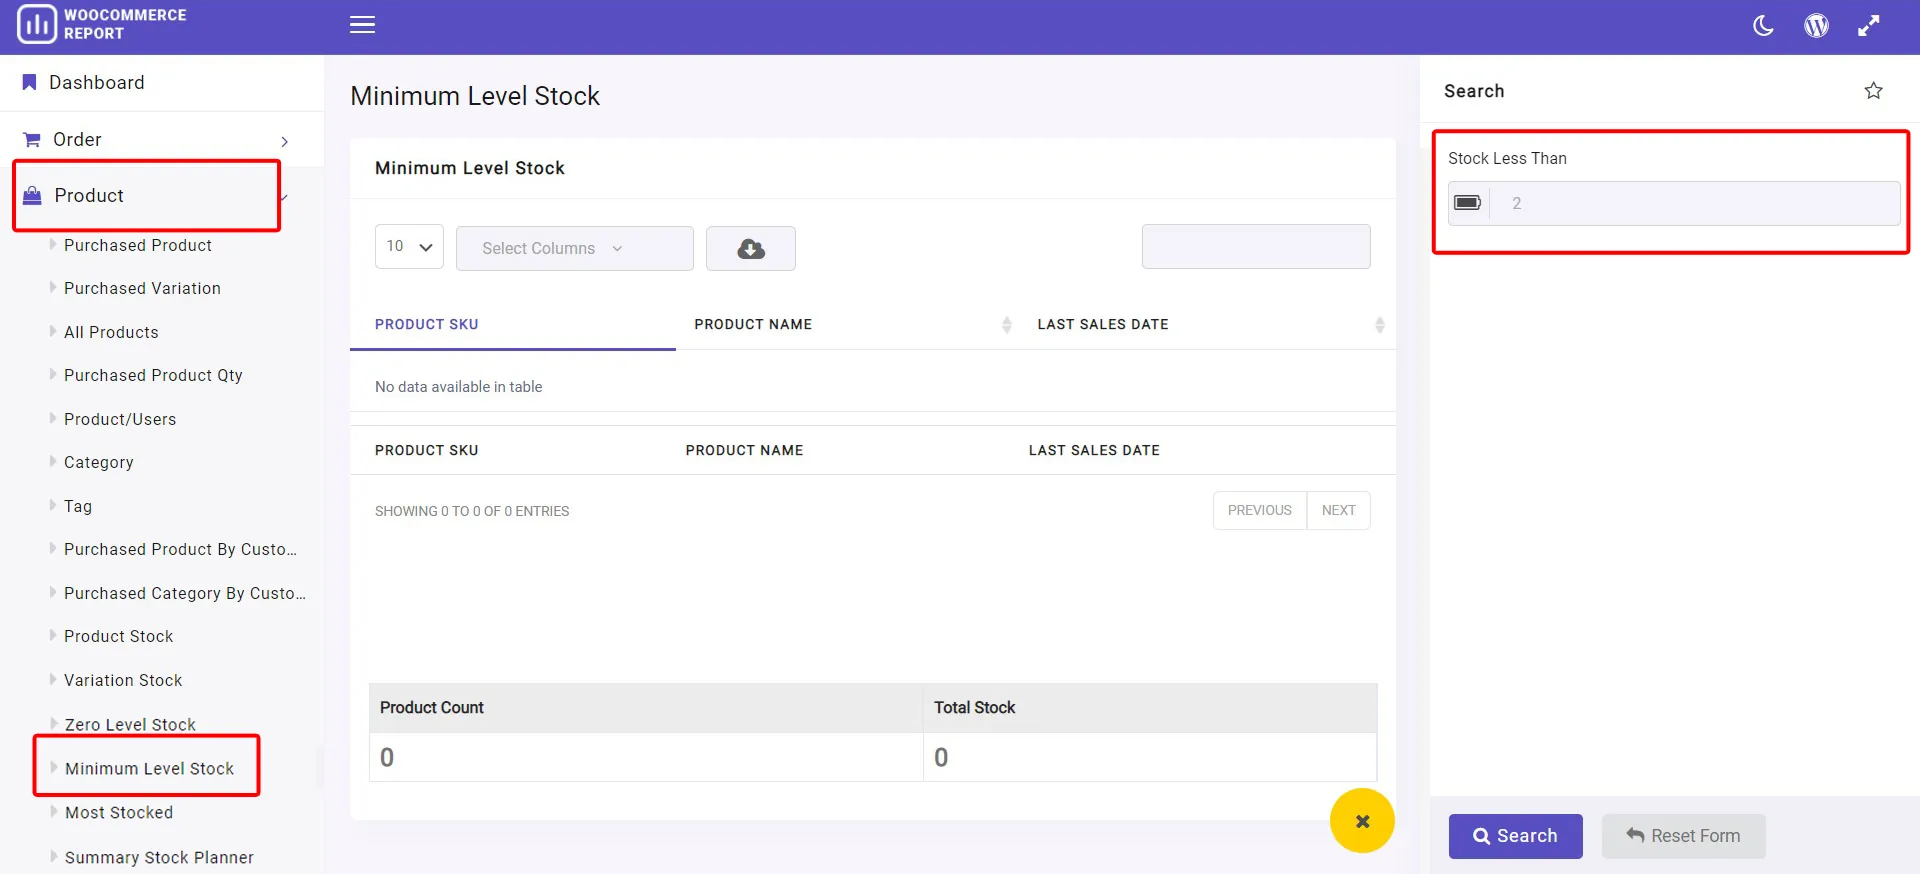The width and height of the screenshot is (1920, 874).
Task: Open Summary Stock Planner report
Action: [159, 857]
